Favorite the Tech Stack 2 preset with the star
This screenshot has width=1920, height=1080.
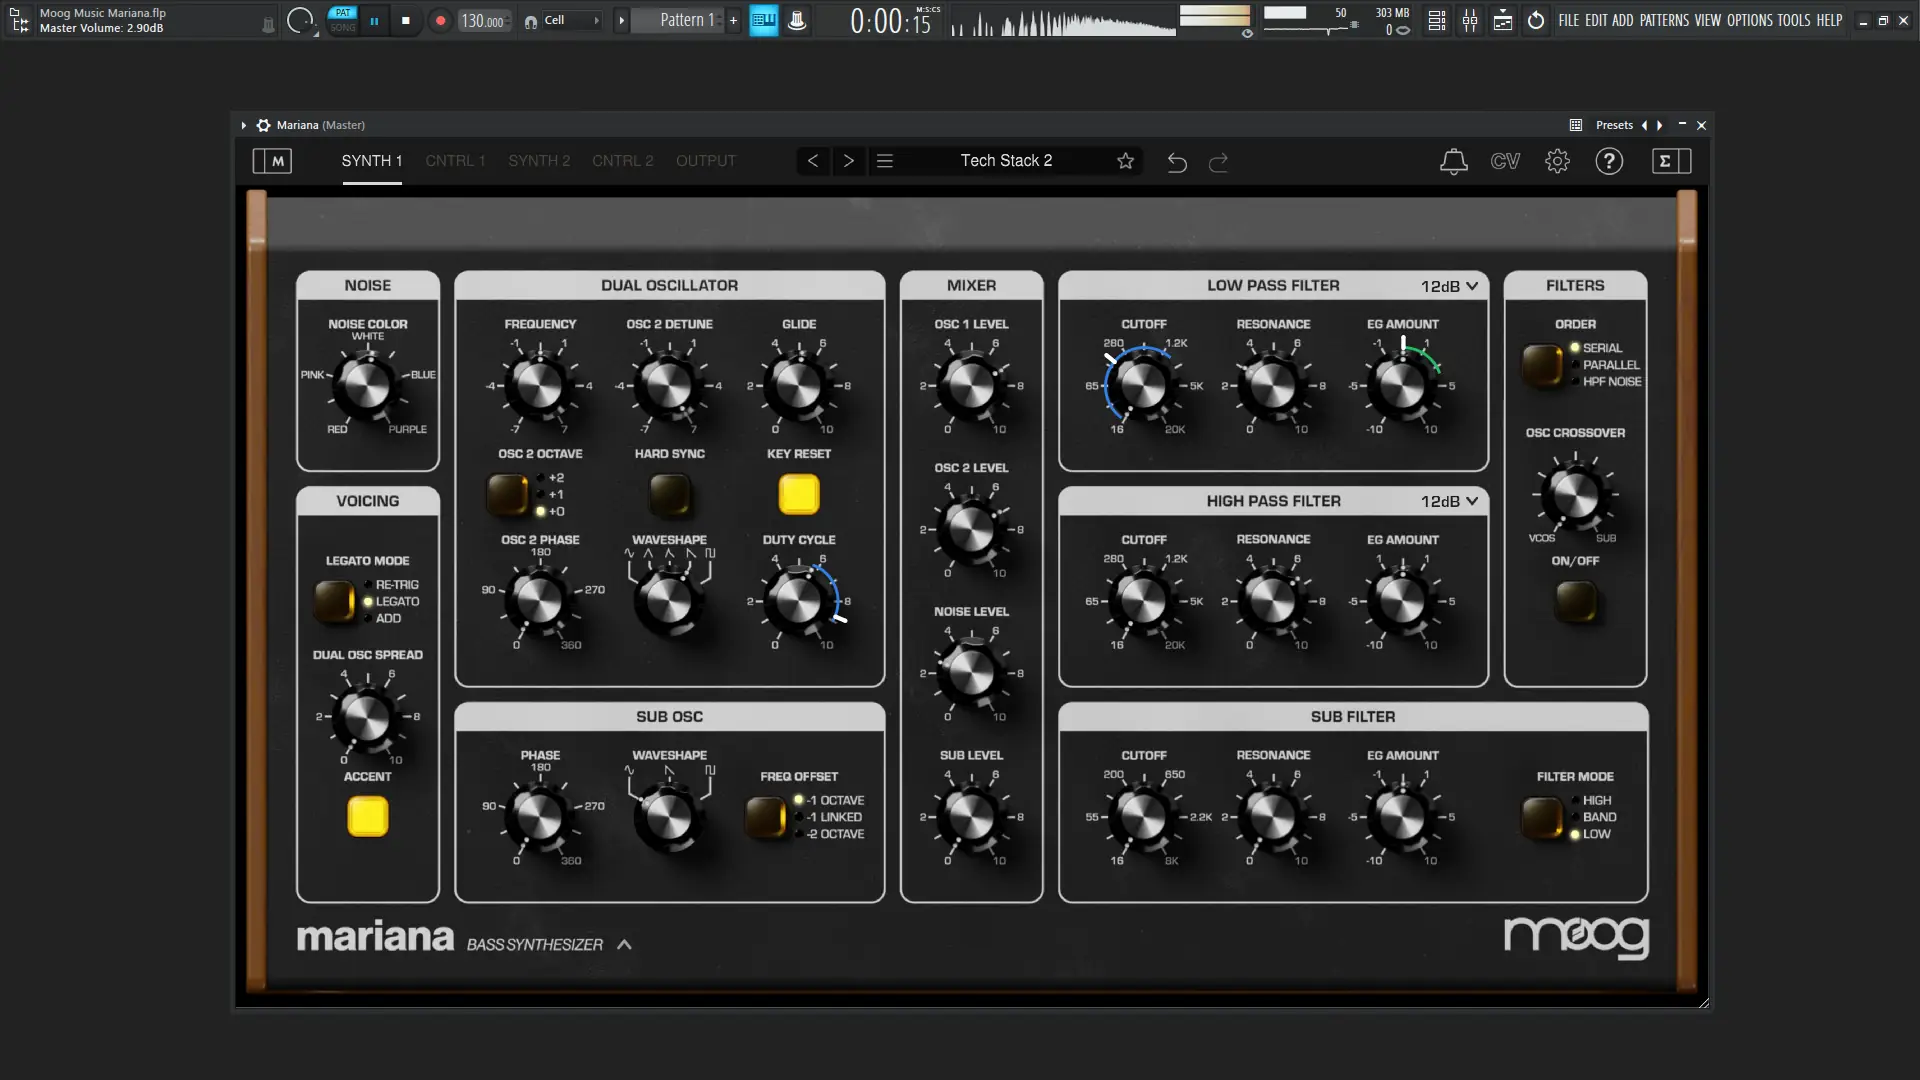(1125, 161)
